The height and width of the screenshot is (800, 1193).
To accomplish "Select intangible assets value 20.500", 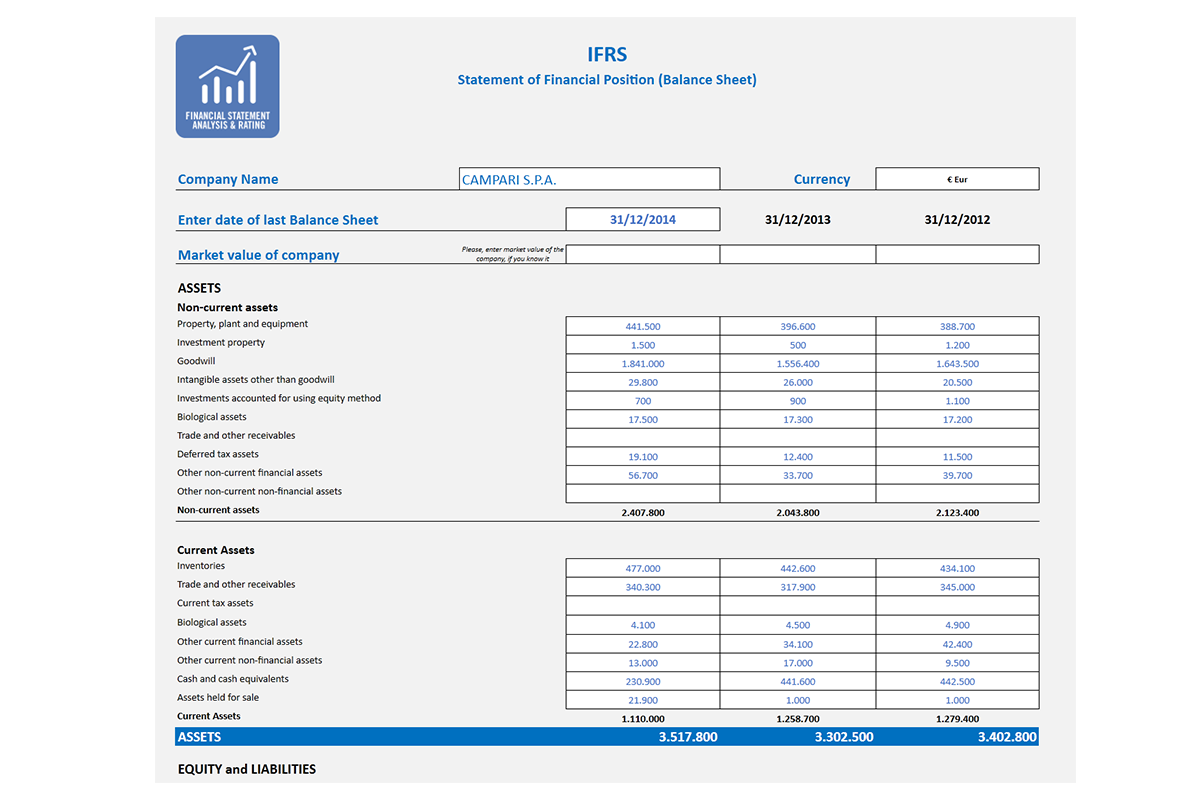I will 957,382.
